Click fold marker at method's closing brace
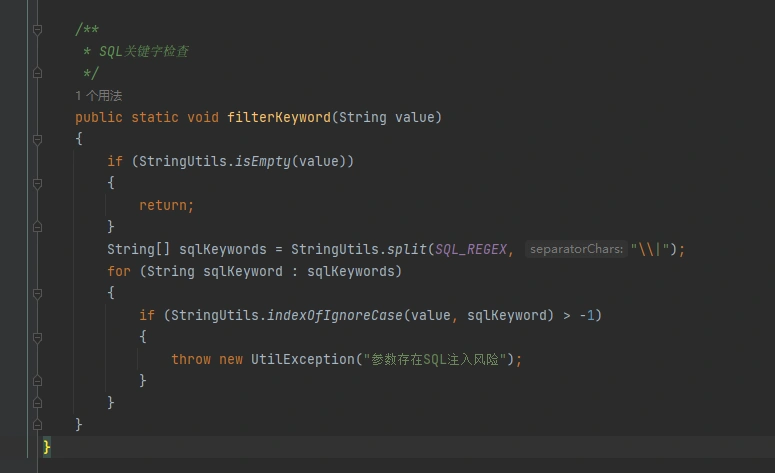Image resolution: width=775 pixels, height=473 pixels. pyautogui.click(x=37, y=424)
